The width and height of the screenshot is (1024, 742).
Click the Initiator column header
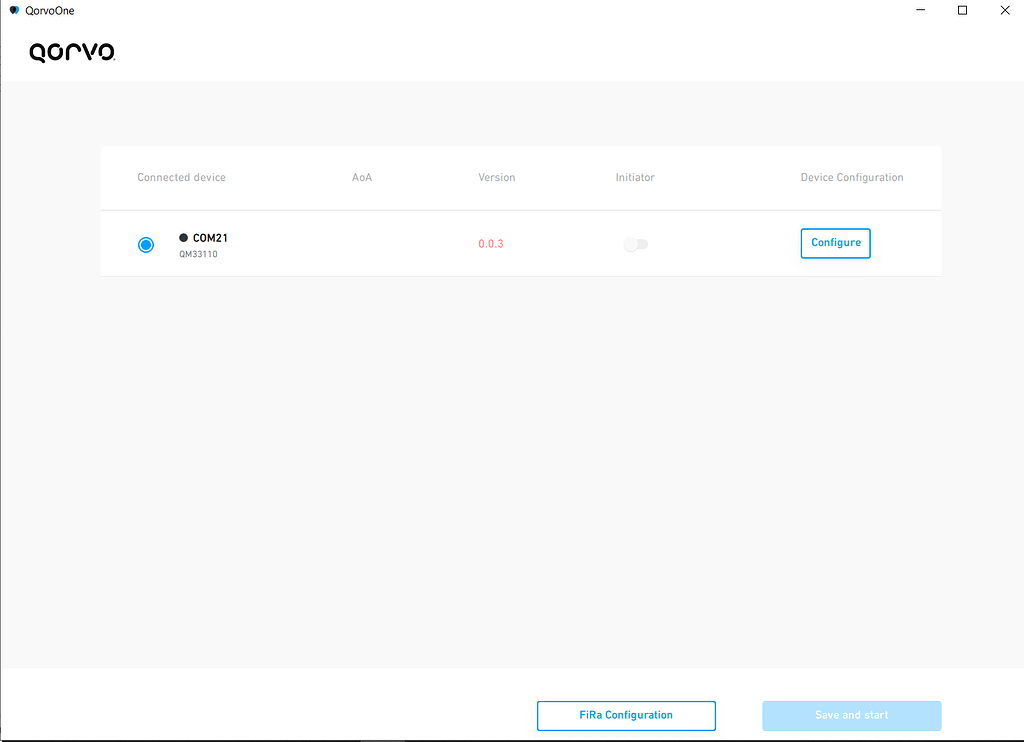(x=635, y=178)
